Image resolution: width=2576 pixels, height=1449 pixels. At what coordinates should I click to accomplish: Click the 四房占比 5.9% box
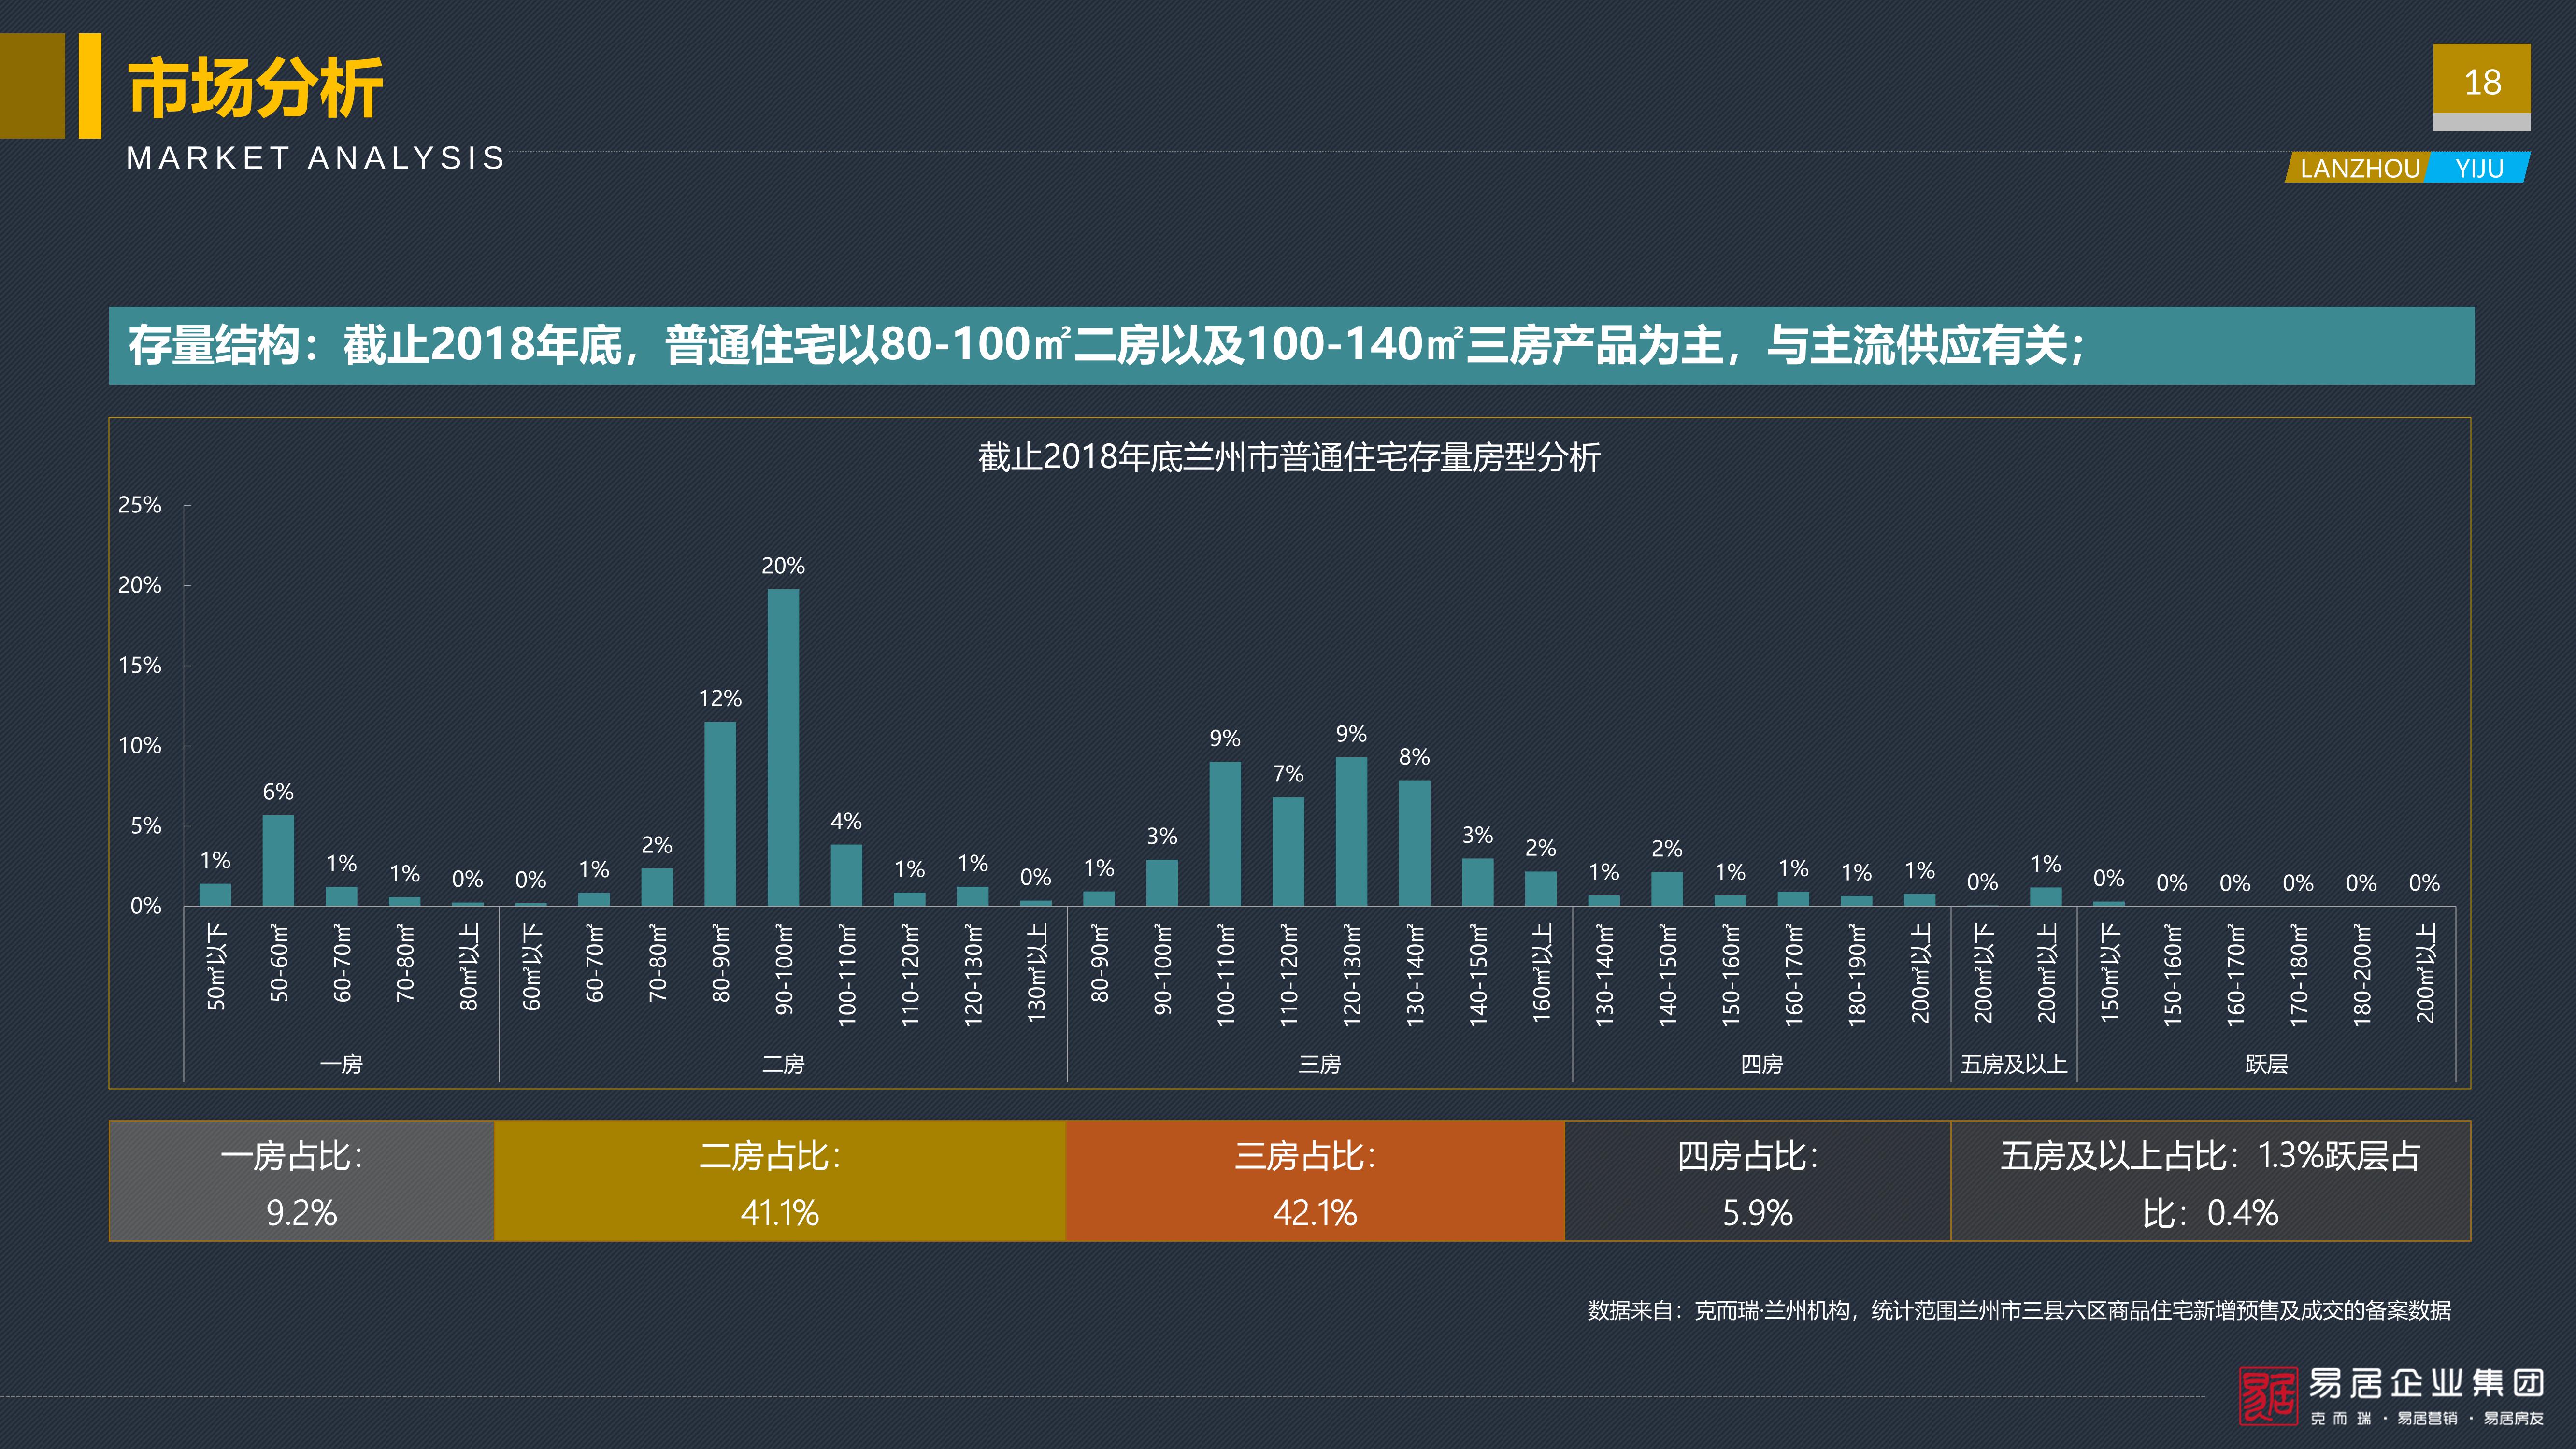[1757, 1181]
